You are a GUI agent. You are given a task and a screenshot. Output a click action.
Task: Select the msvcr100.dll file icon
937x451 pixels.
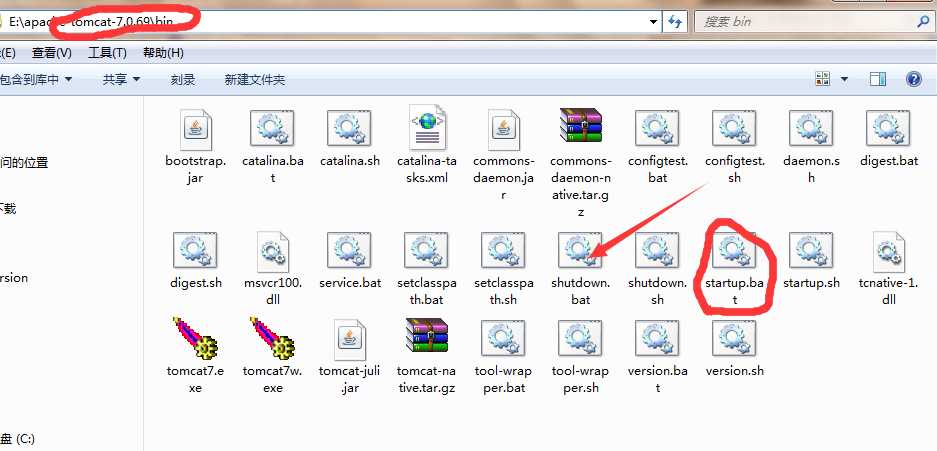272,251
